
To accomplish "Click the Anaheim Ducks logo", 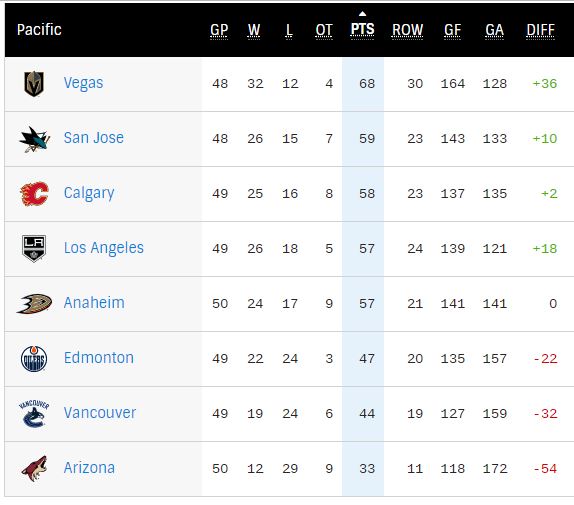I will [34, 304].
